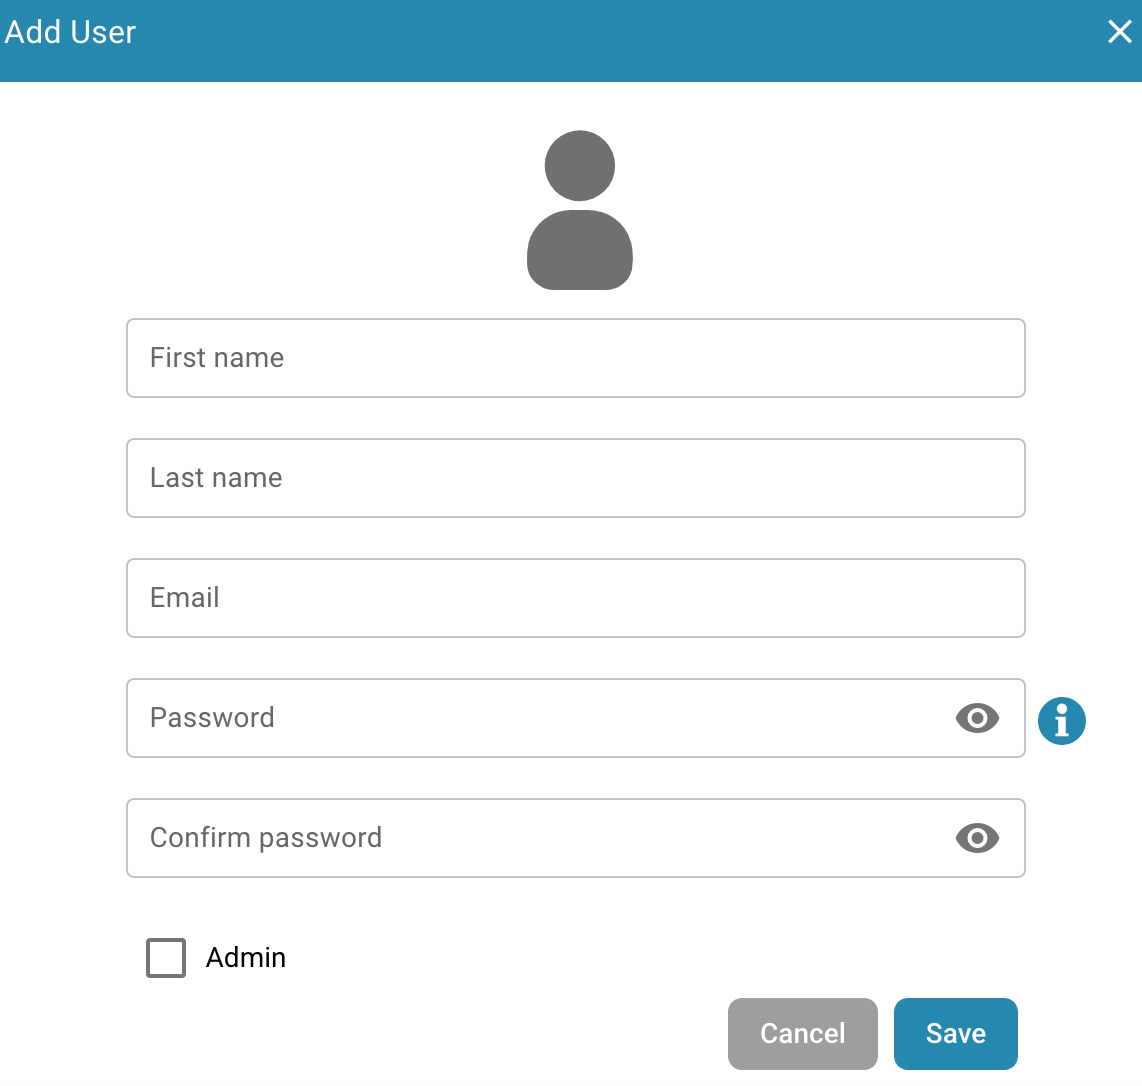Click the 'Confirm password' placeholder text
This screenshot has height=1086, width=1142.
[266, 838]
